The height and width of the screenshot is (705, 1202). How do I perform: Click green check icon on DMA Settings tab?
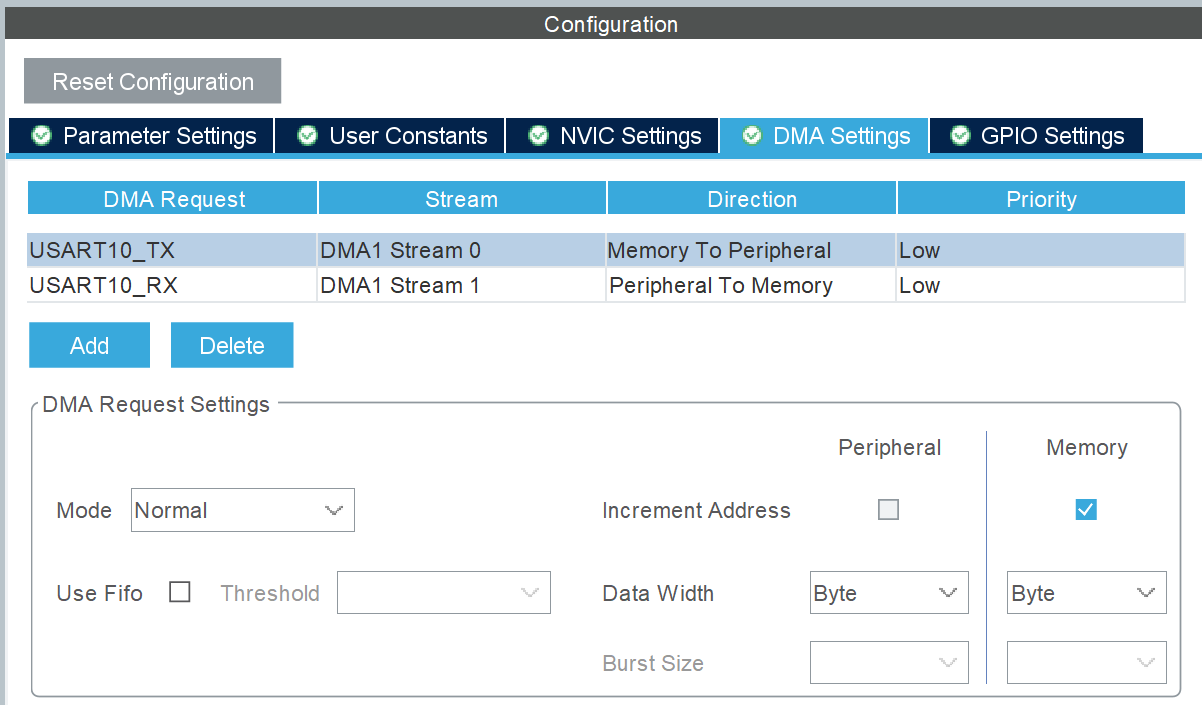(x=752, y=135)
